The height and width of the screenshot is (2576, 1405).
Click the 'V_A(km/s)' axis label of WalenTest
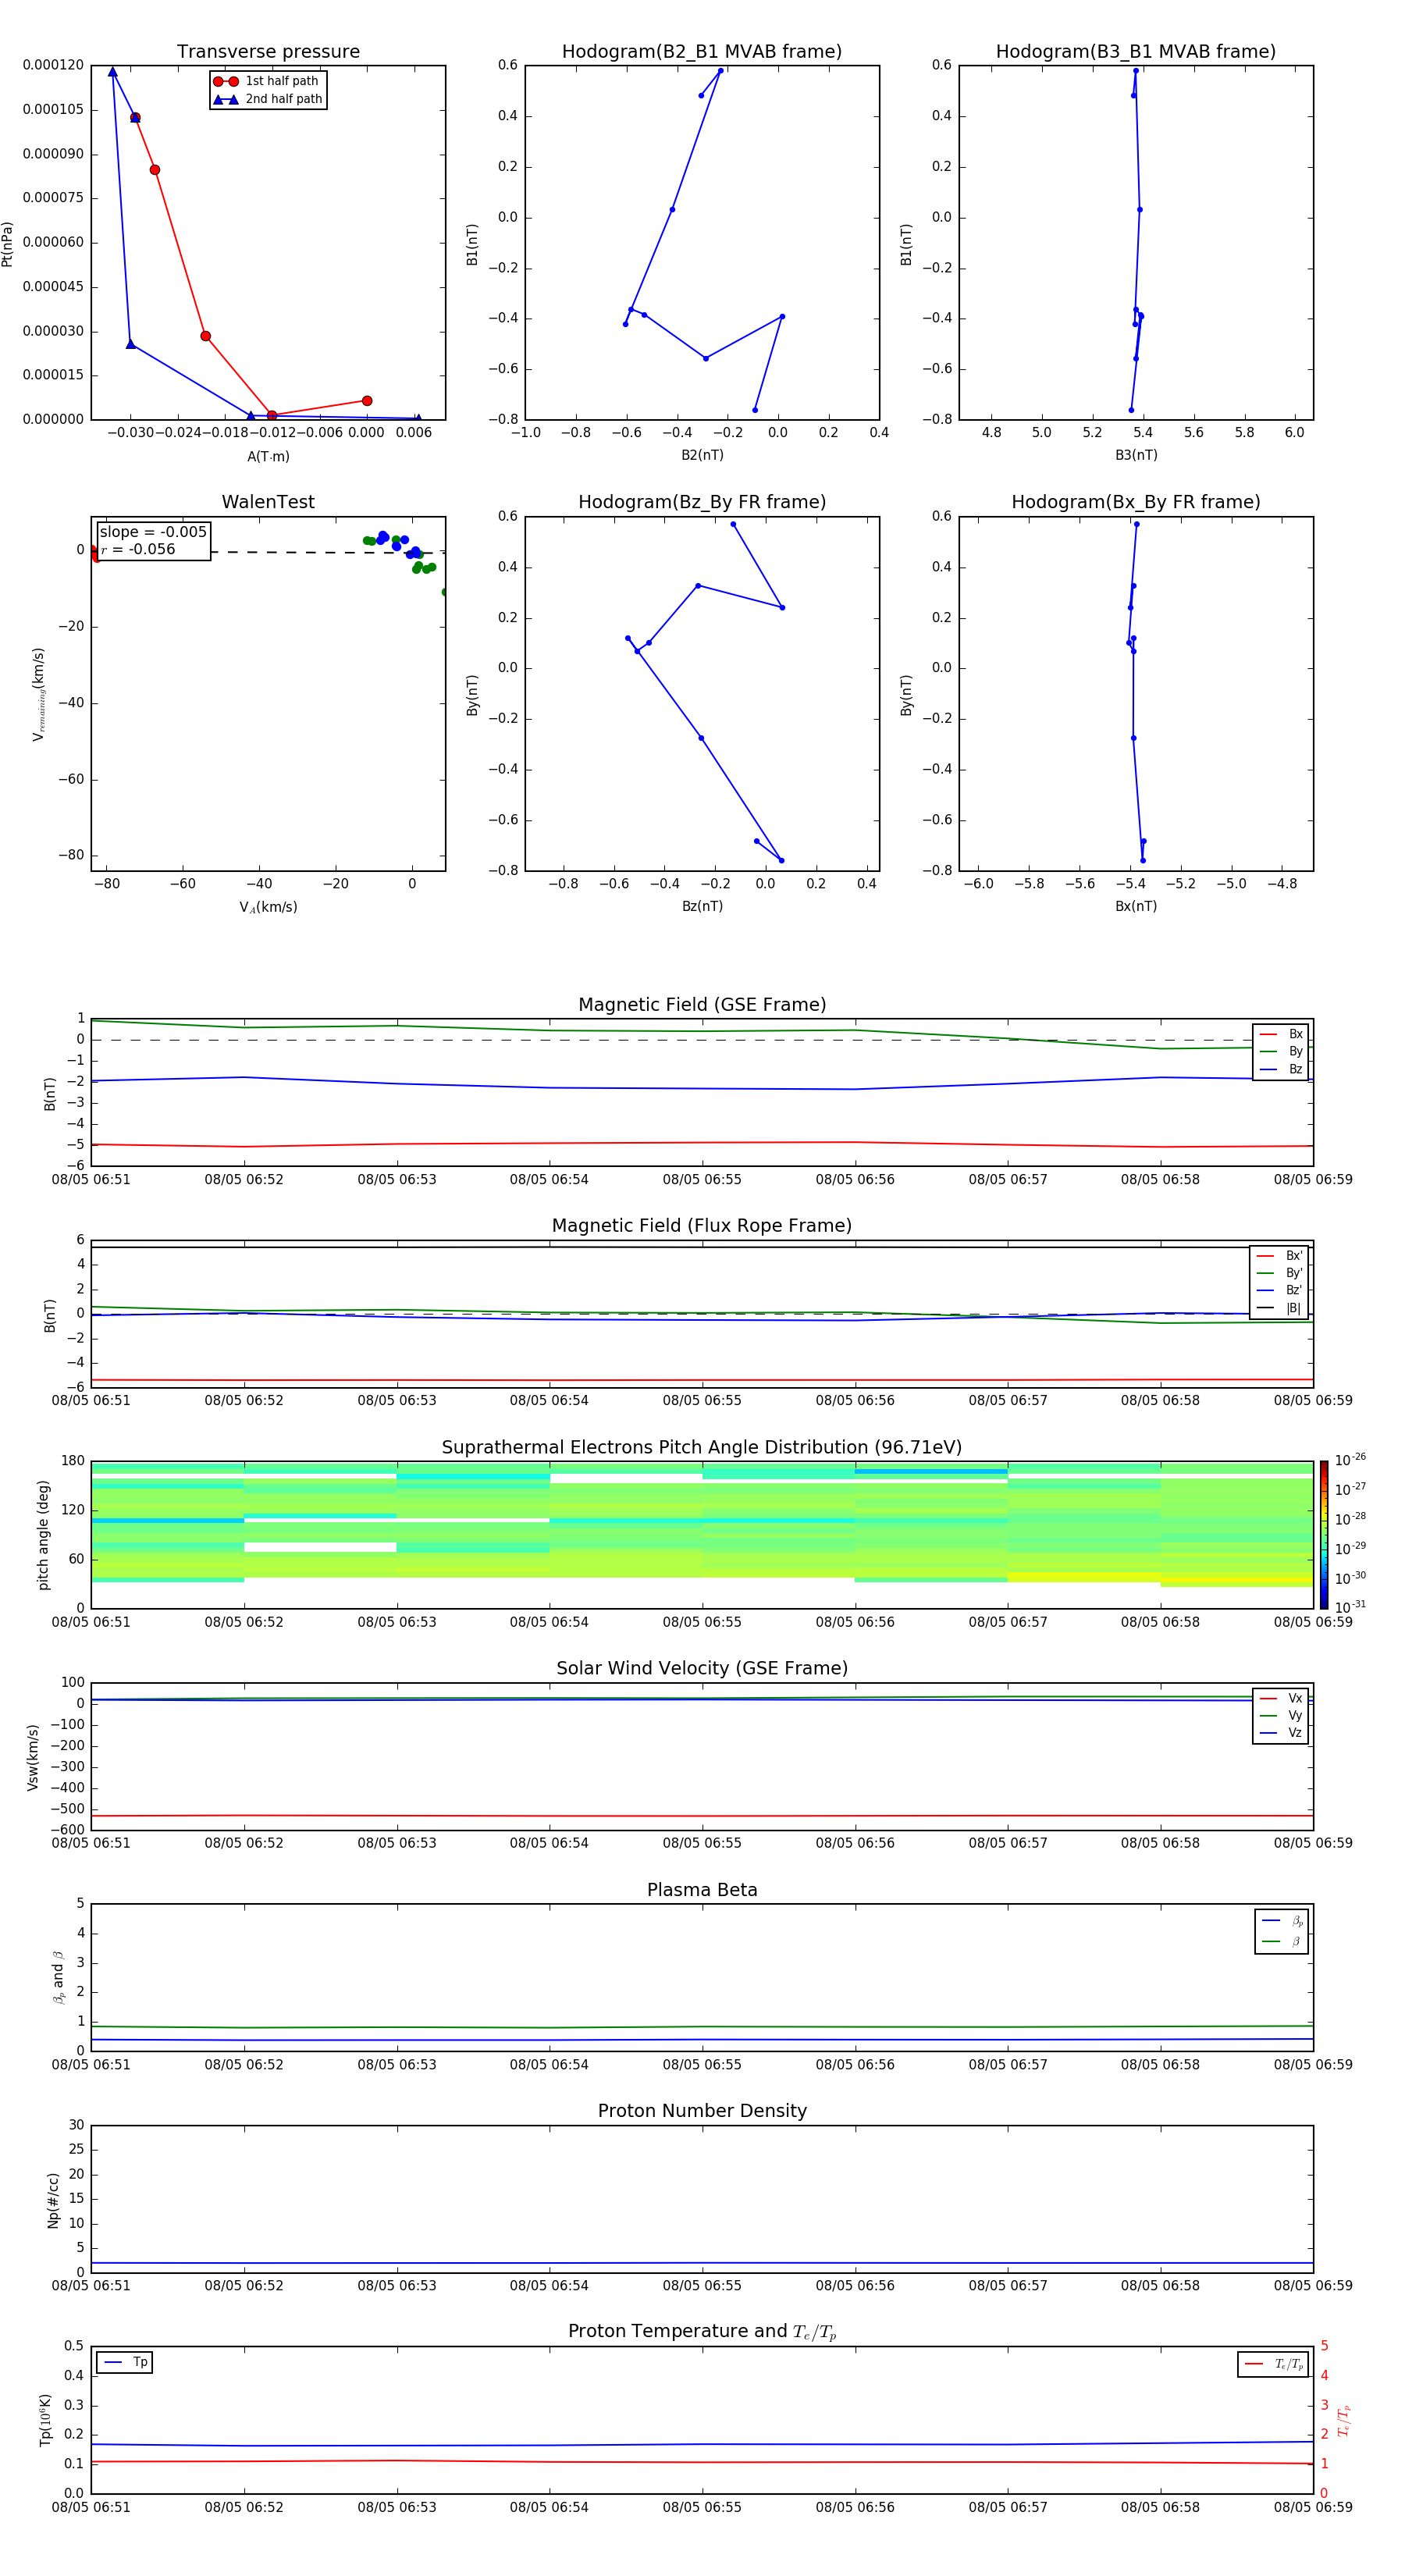(x=268, y=908)
